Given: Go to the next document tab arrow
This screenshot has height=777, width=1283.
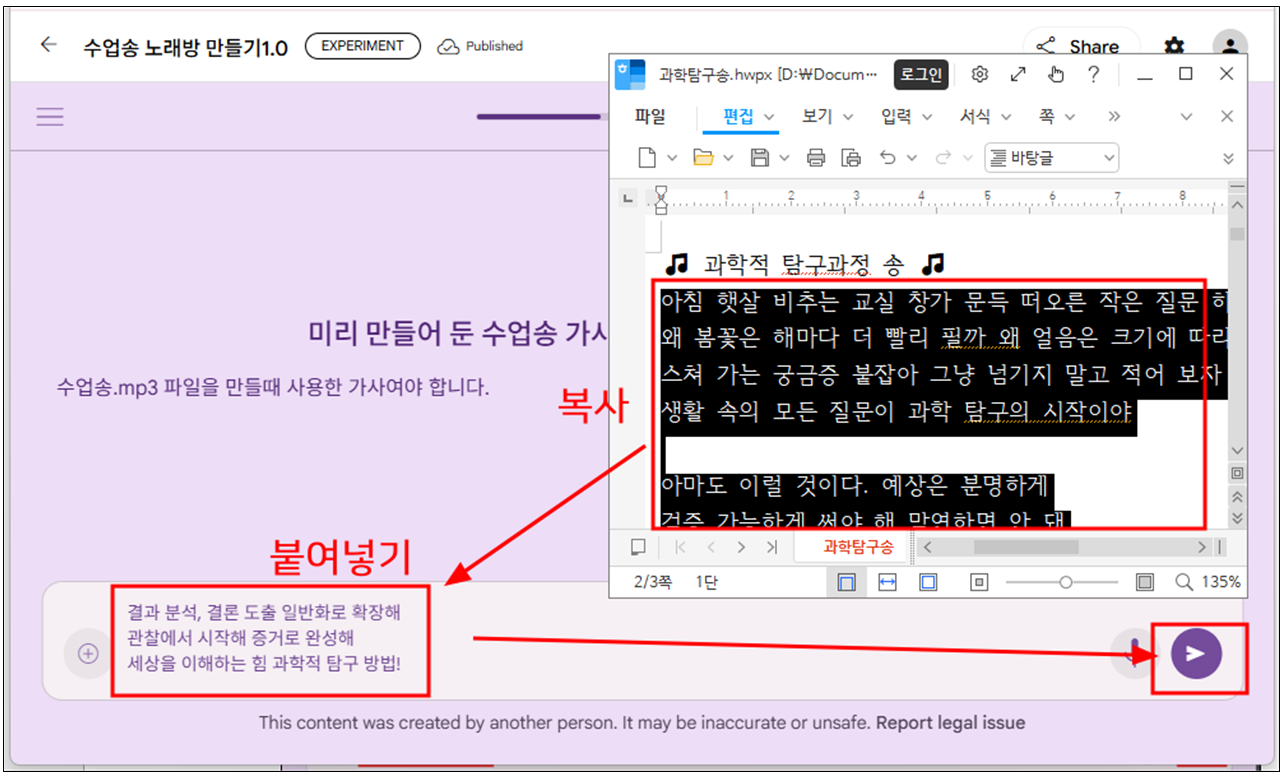Looking at the screenshot, I should coord(741,547).
